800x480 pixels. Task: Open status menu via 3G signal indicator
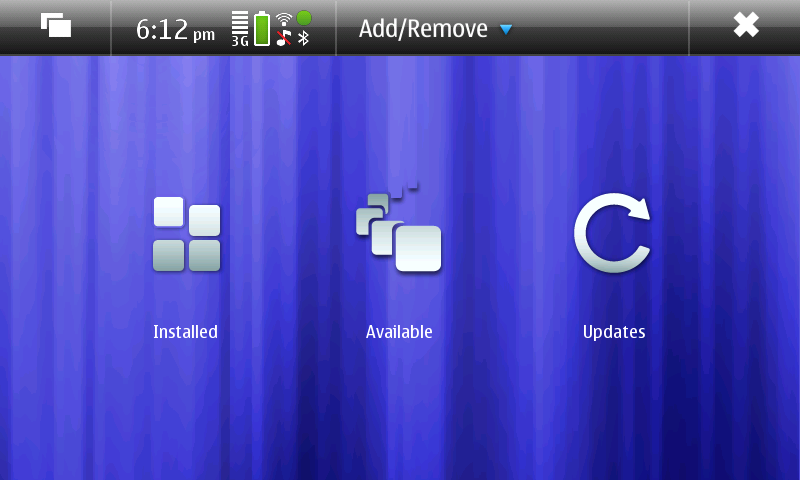240,29
